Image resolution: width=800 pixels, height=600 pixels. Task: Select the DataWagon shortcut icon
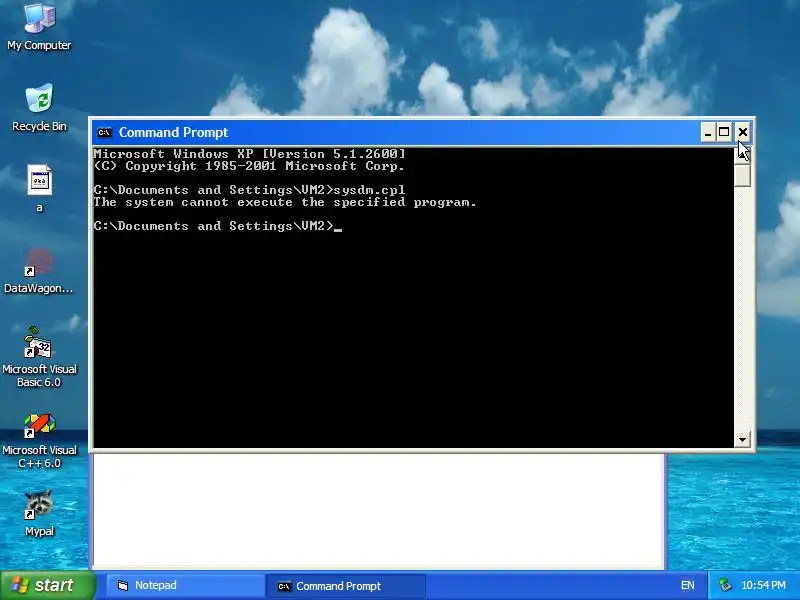coord(39,270)
